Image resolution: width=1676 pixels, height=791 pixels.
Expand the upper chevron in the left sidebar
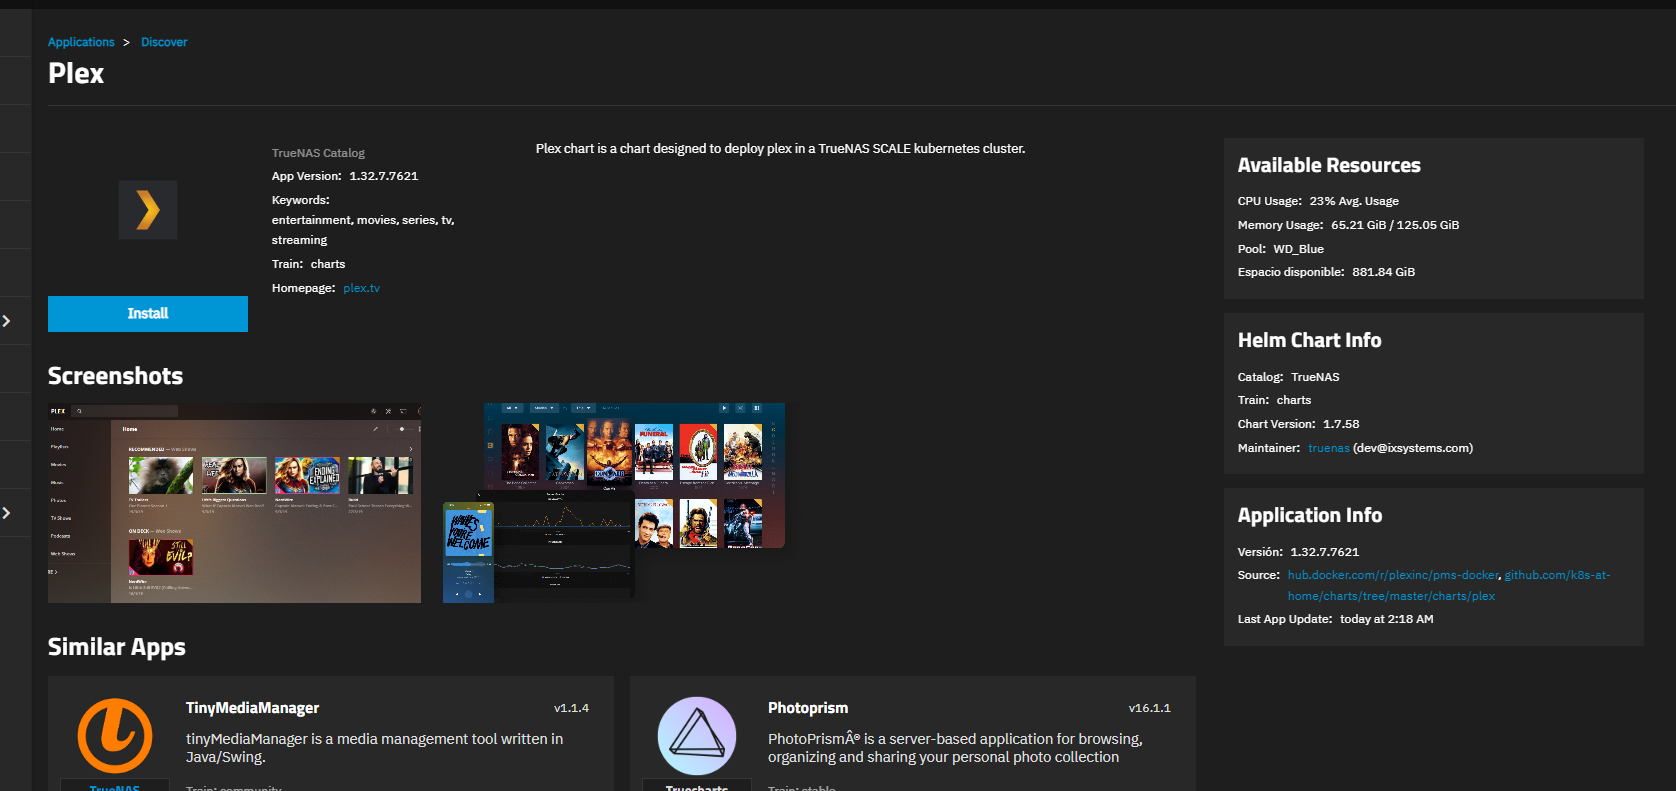click(x=6, y=321)
